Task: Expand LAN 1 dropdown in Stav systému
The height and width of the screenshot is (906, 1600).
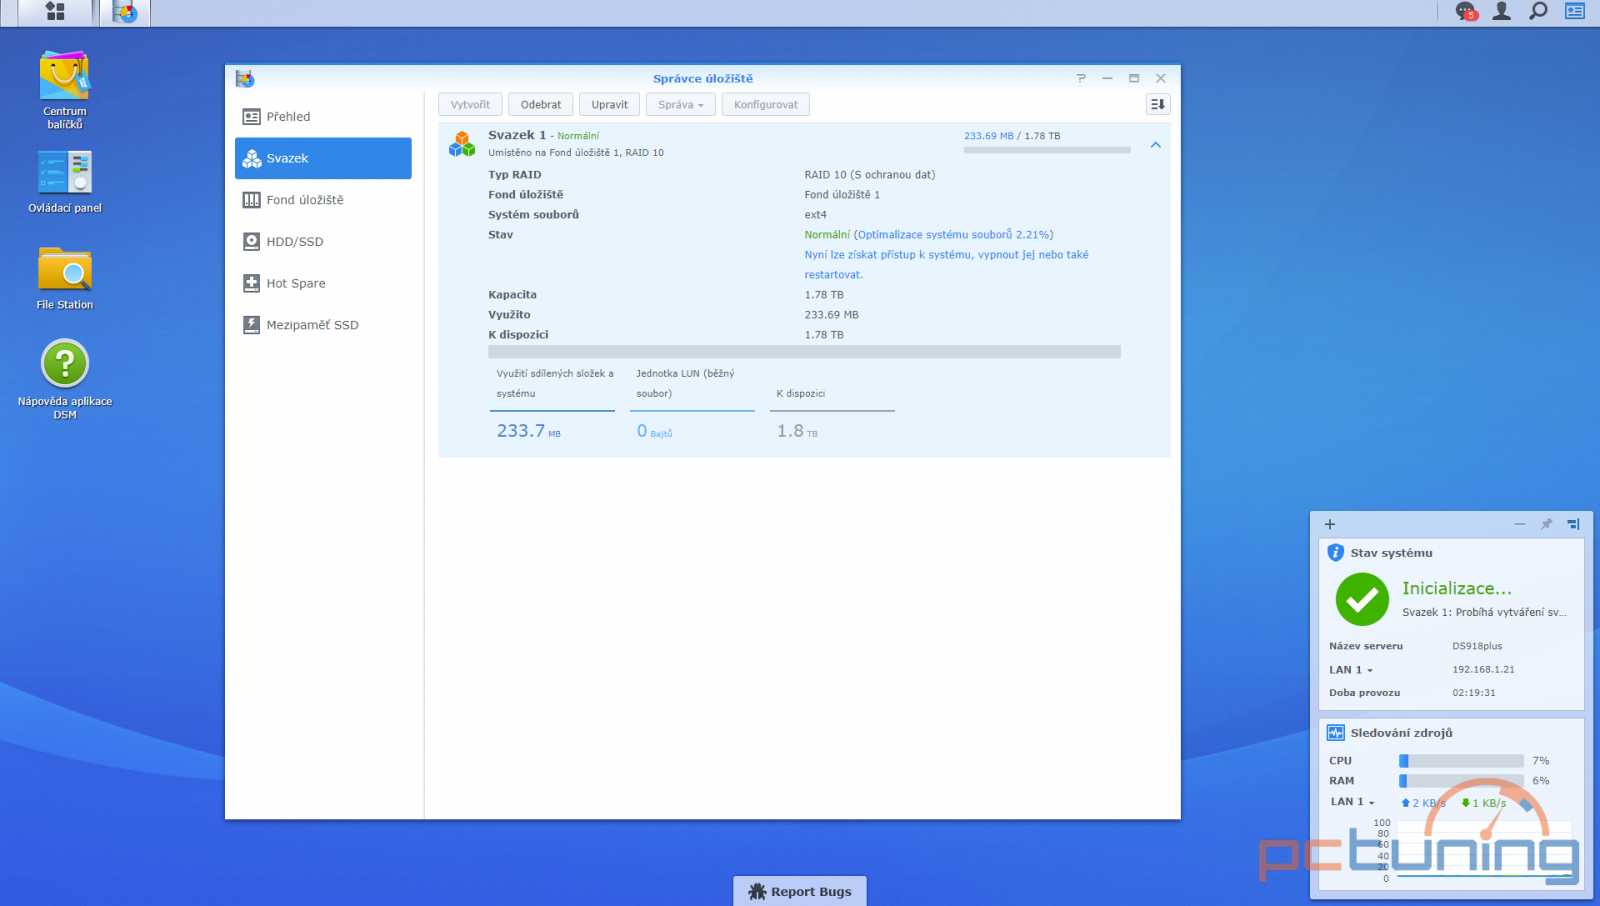Action: 1351,670
